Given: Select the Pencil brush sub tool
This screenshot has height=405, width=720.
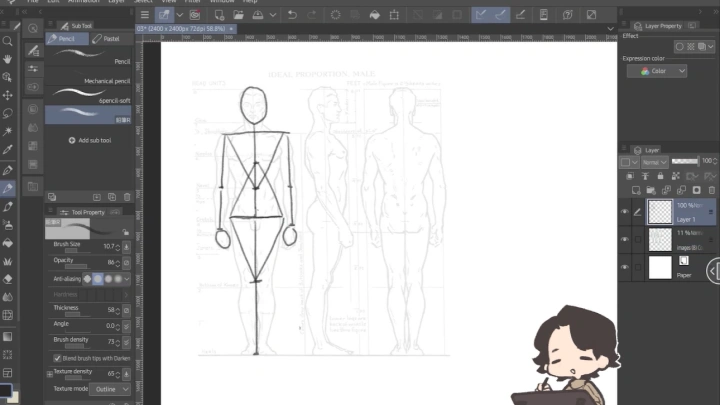Looking at the screenshot, I should point(88,56).
